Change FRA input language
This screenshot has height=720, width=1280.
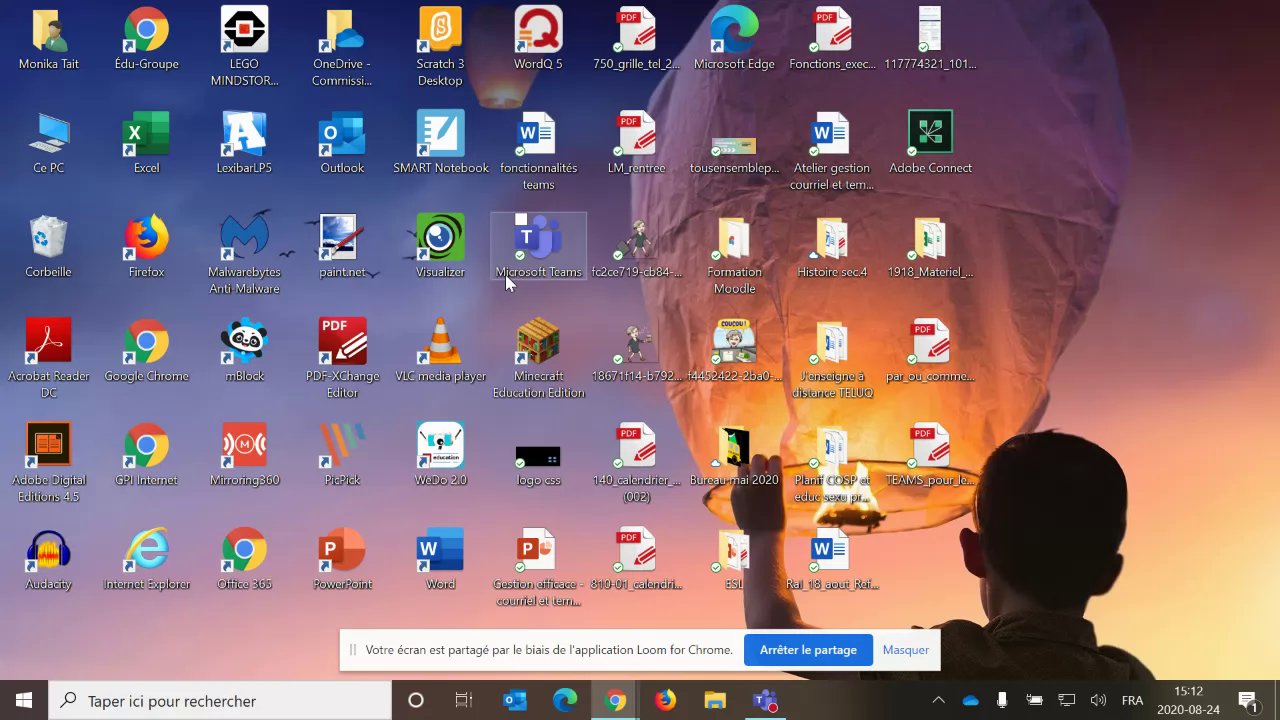click(1132, 701)
